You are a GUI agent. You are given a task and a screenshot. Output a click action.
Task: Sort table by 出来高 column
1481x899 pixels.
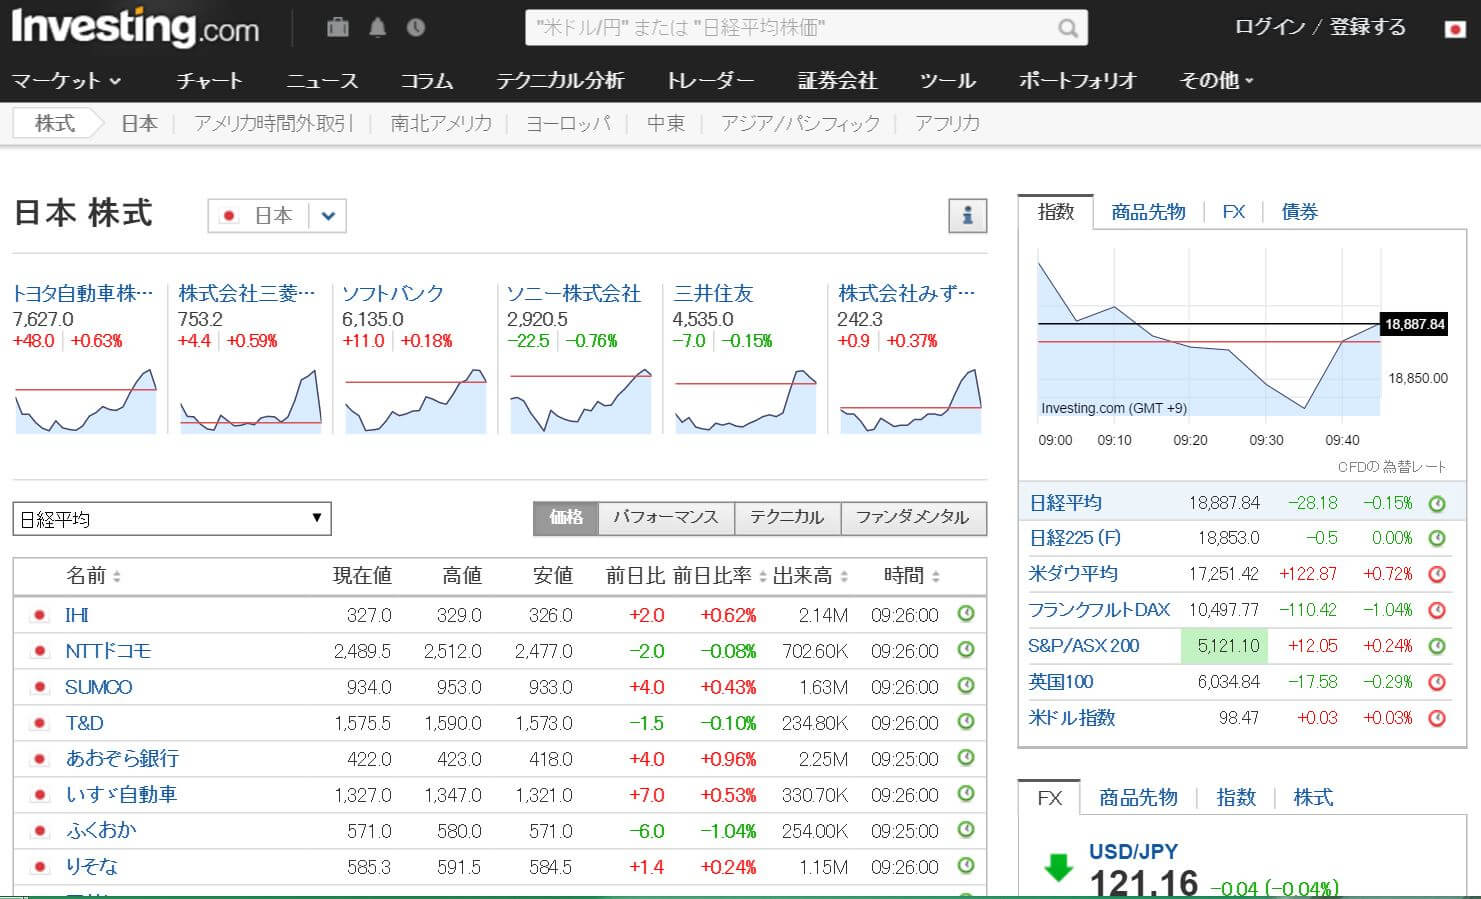click(810, 576)
